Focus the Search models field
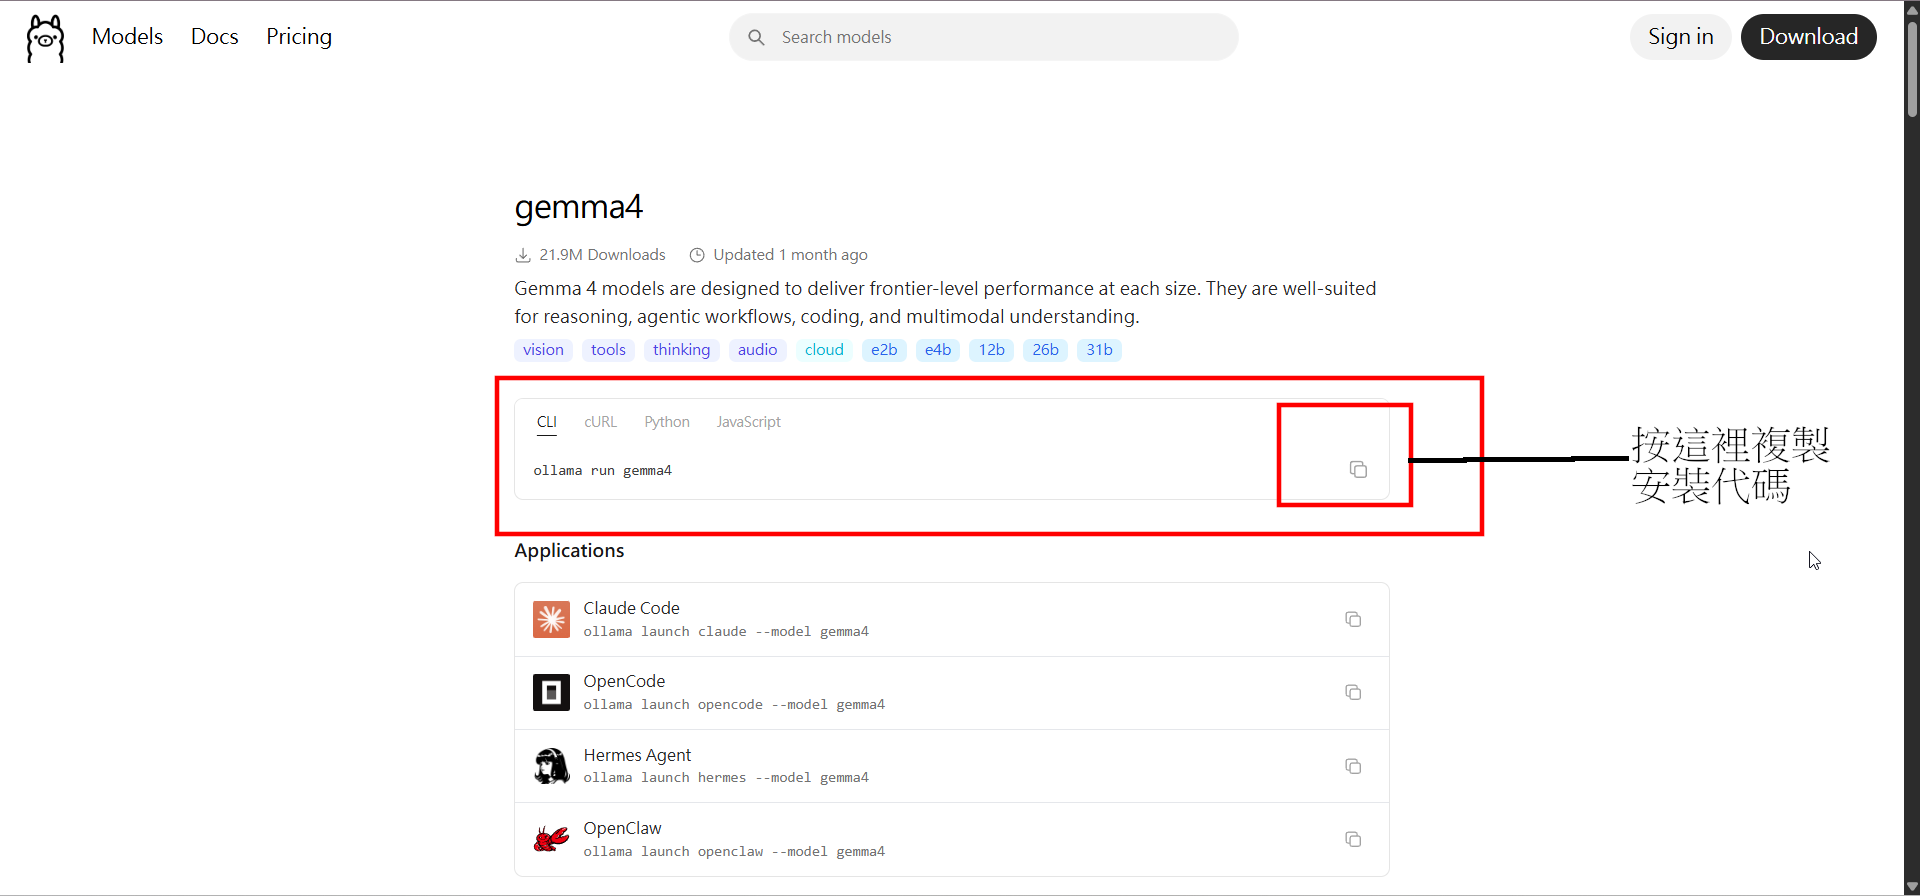The width and height of the screenshot is (1920, 896). tap(984, 37)
